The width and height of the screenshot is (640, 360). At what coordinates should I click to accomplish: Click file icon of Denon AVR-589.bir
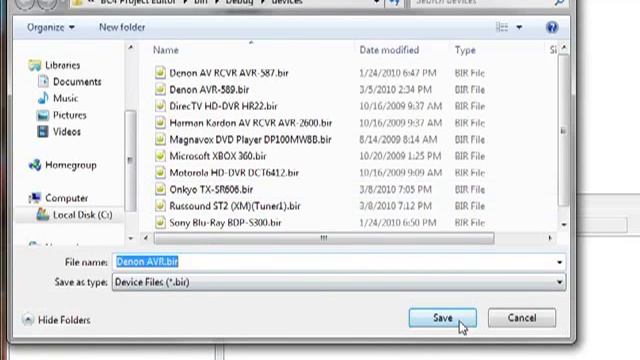tap(160, 89)
